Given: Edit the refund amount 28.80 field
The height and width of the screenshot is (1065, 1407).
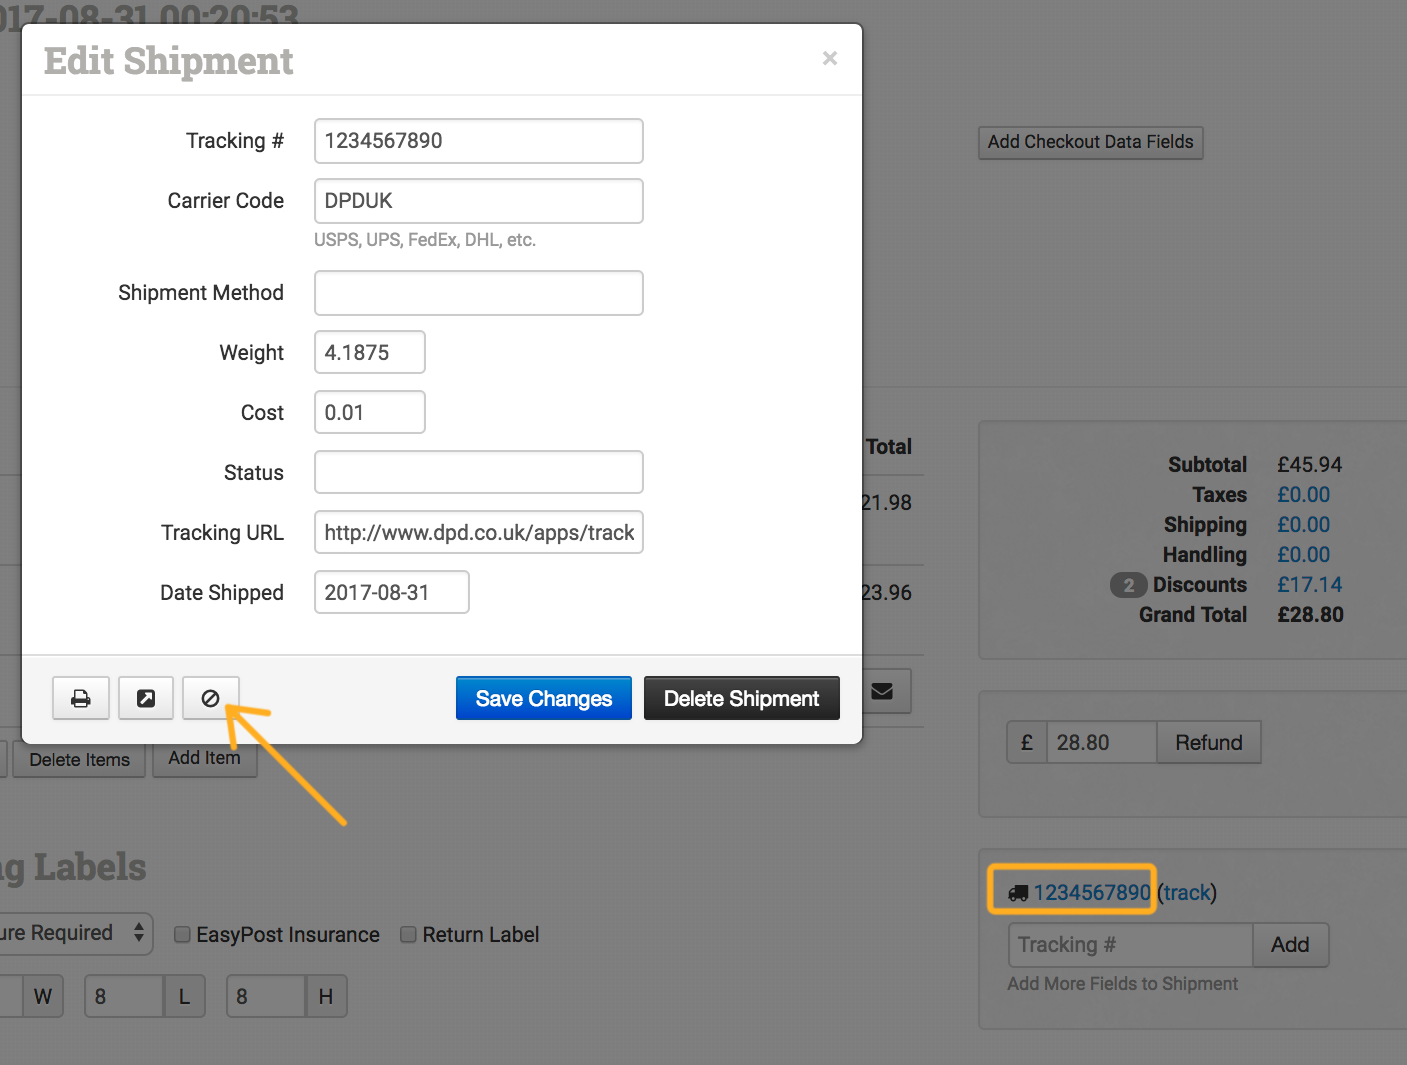Looking at the screenshot, I should coord(1102,742).
